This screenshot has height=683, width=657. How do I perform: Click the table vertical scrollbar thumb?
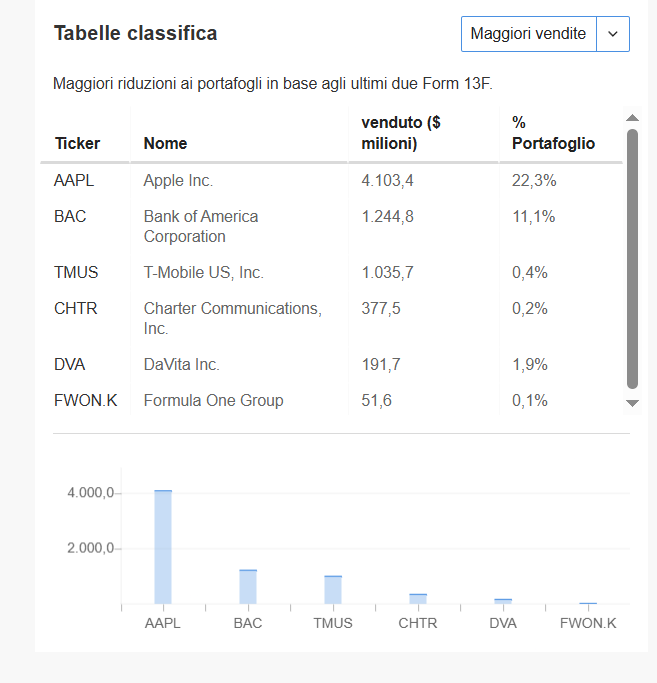[x=632, y=259]
